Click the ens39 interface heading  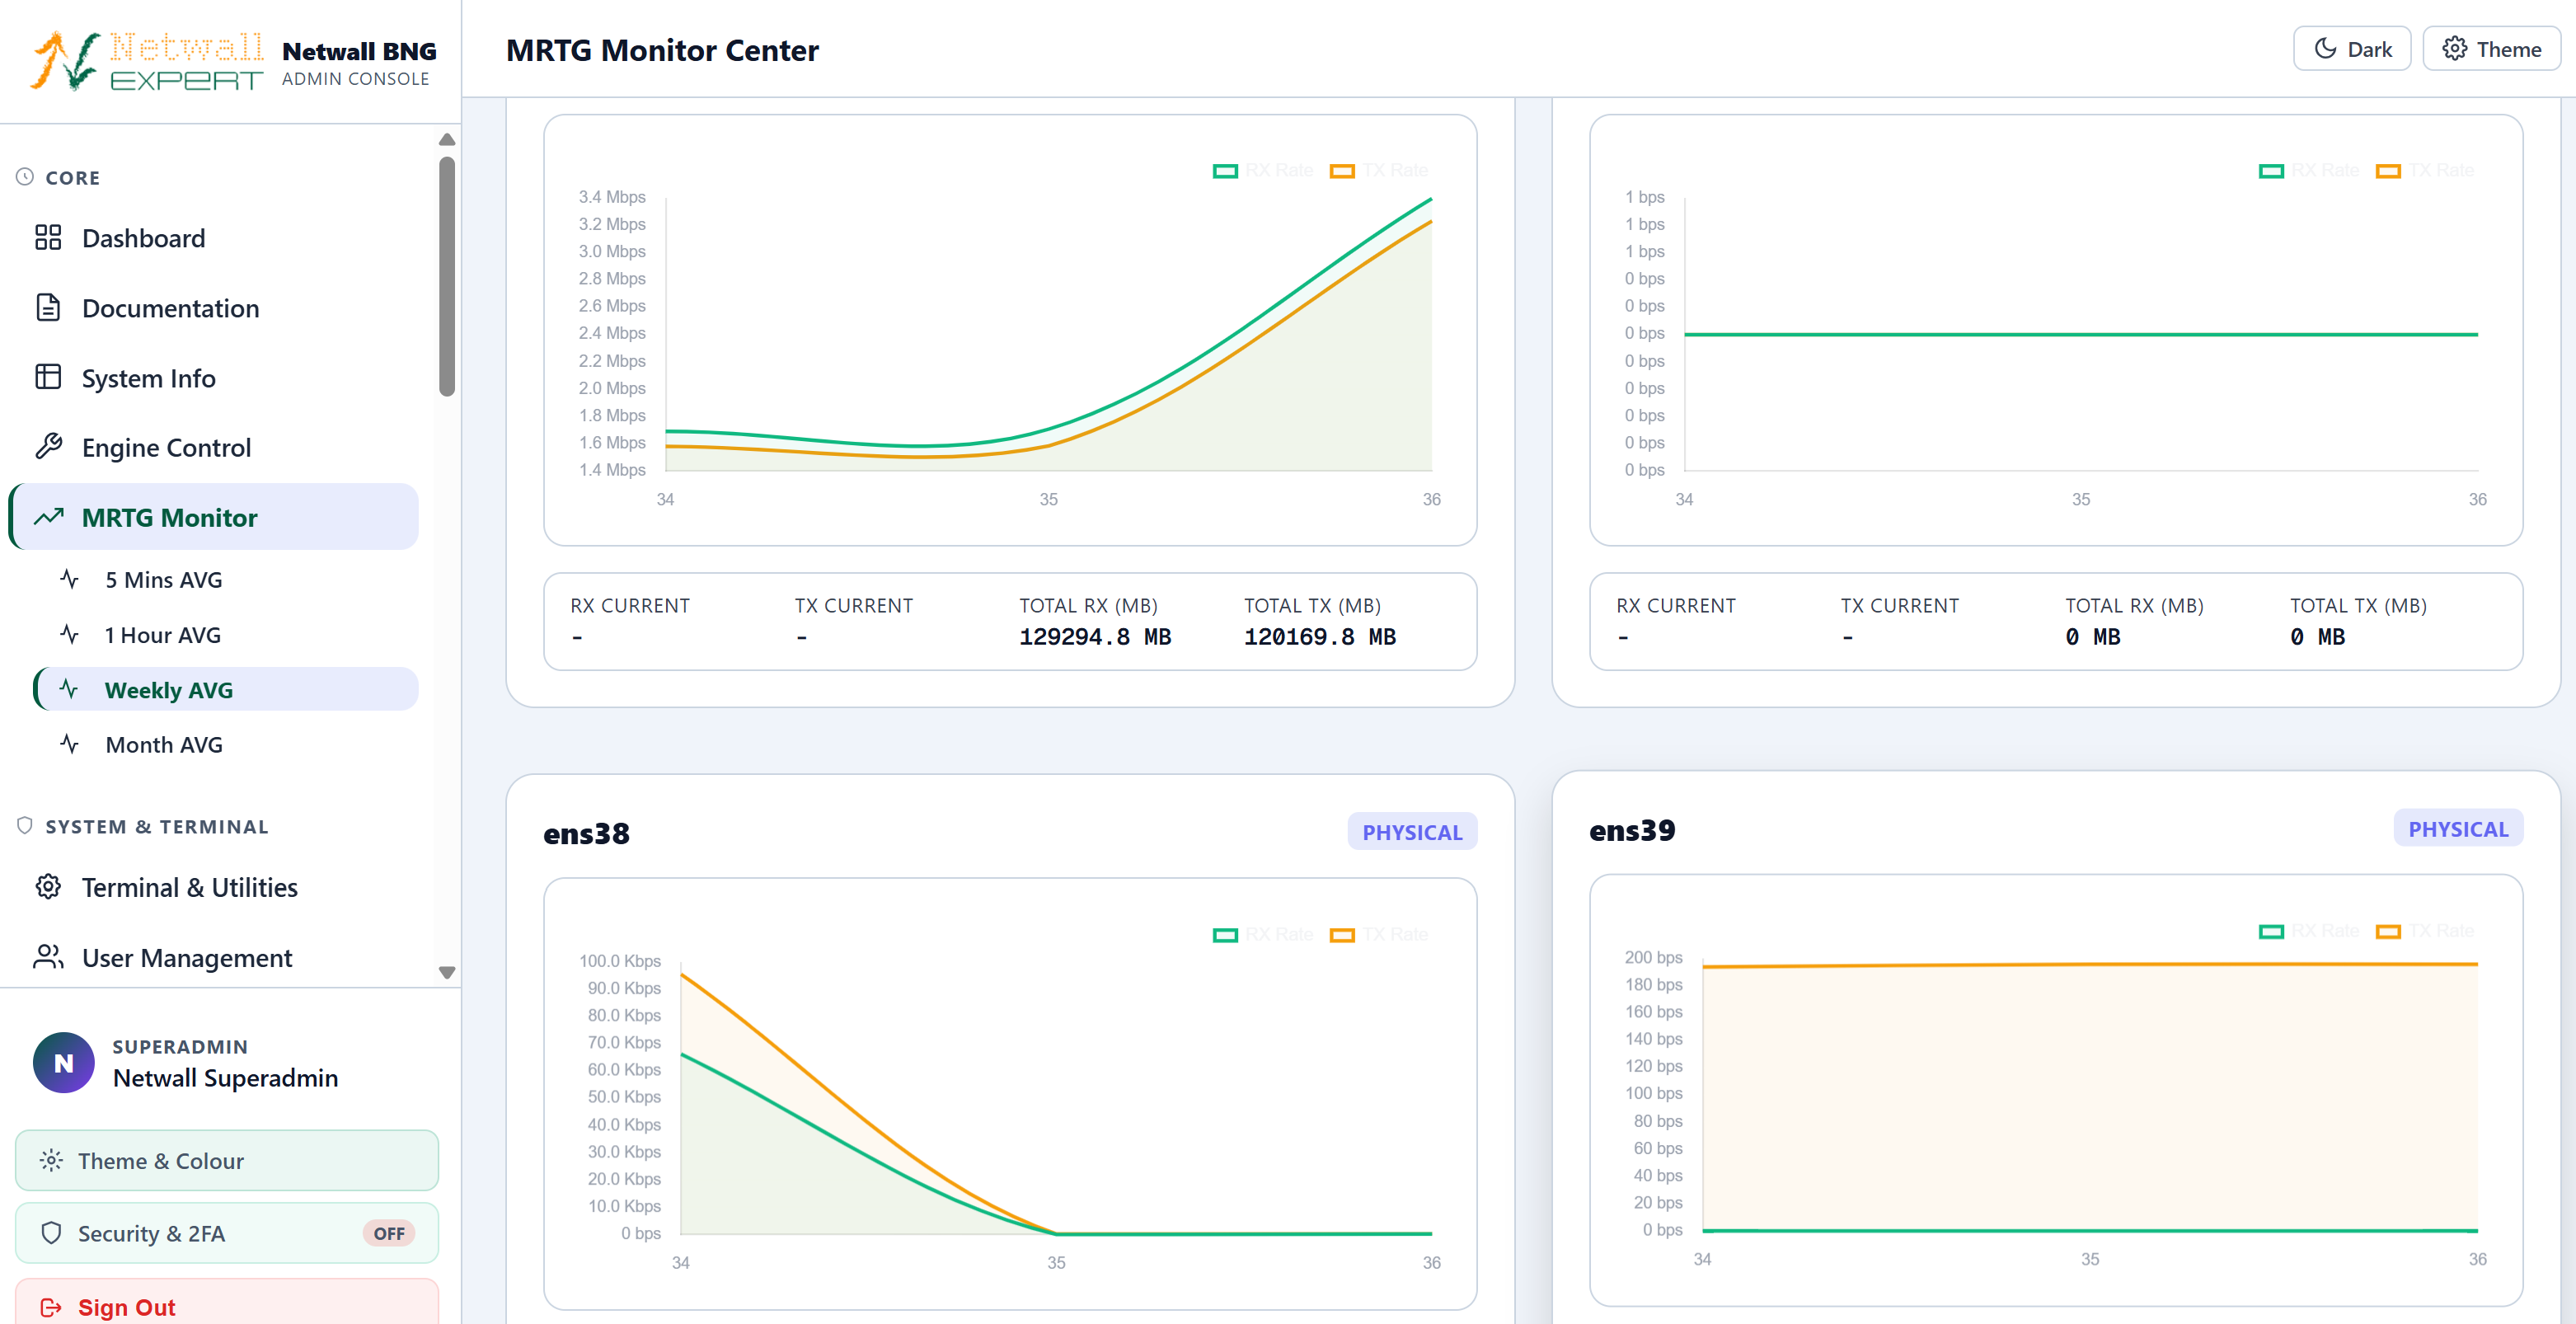[1632, 830]
